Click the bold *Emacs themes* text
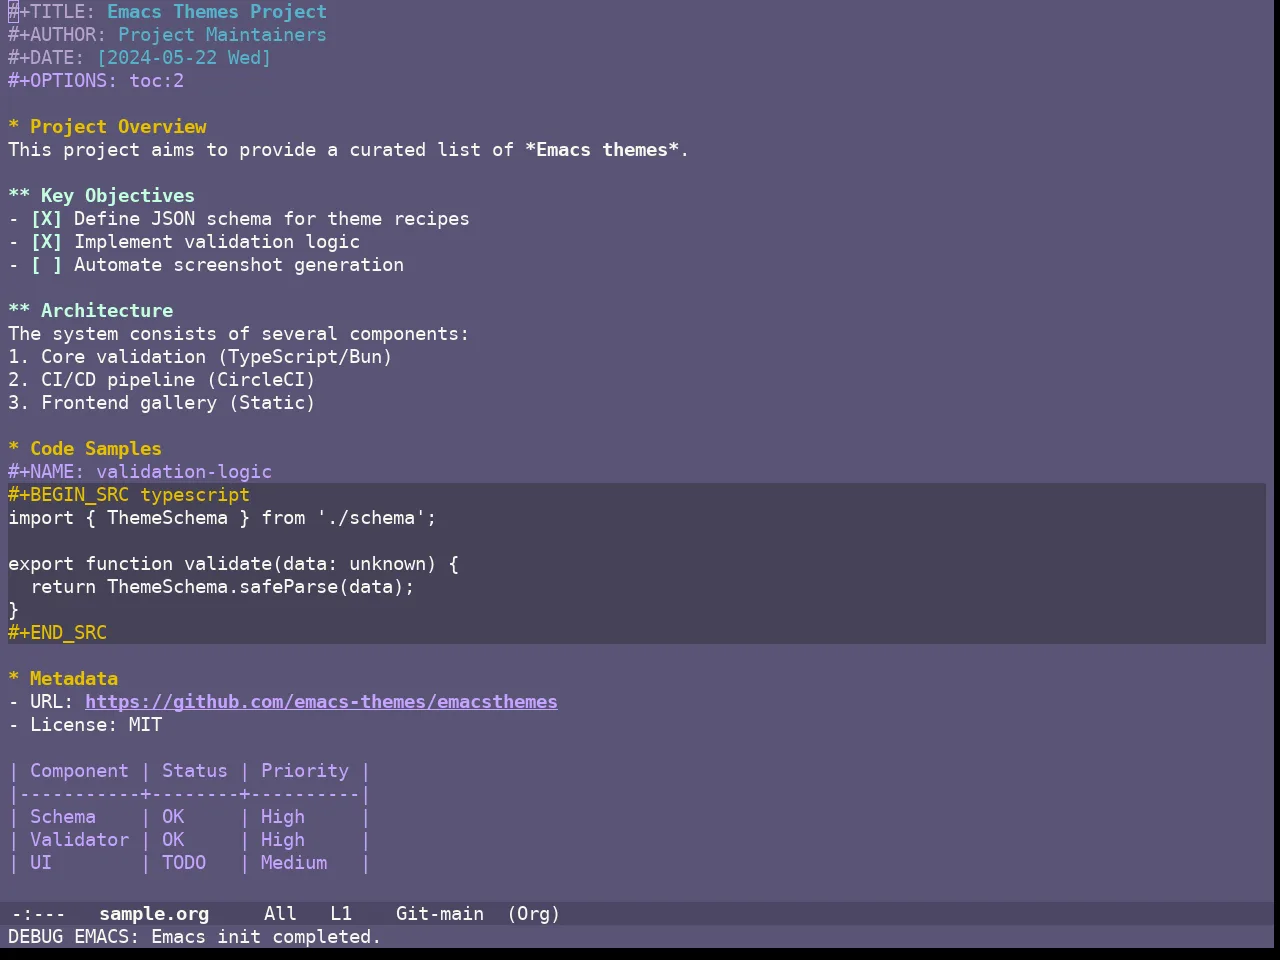The width and height of the screenshot is (1280, 960). point(602,150)
